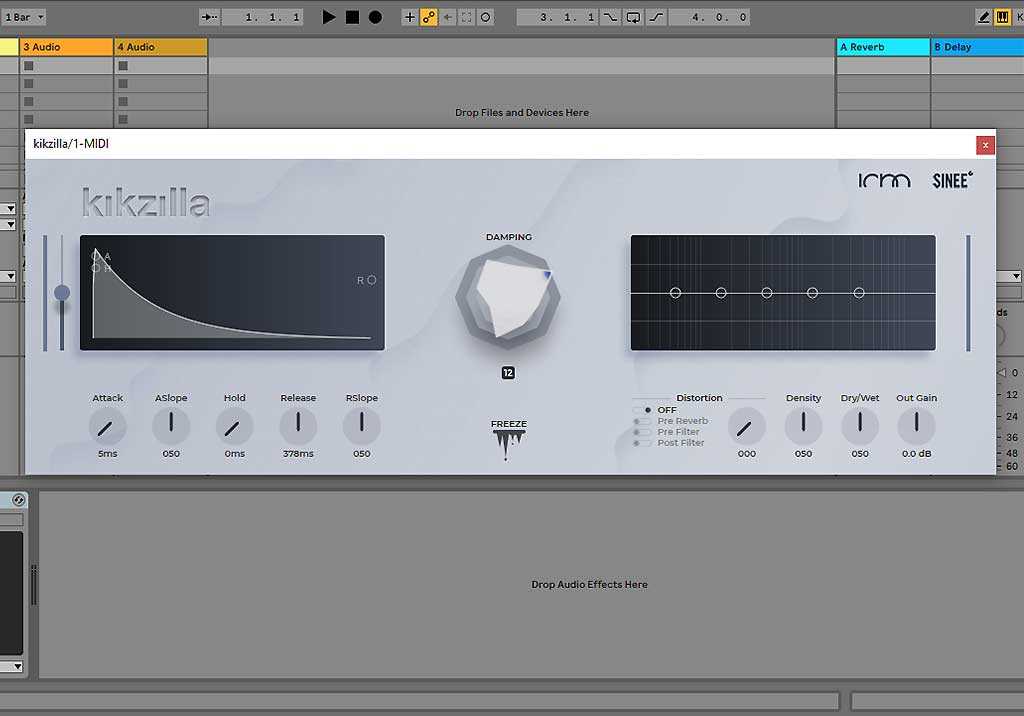Click the second EQ band node
The height and width of the screenshot is (716, 1024).
click(721, 293)
